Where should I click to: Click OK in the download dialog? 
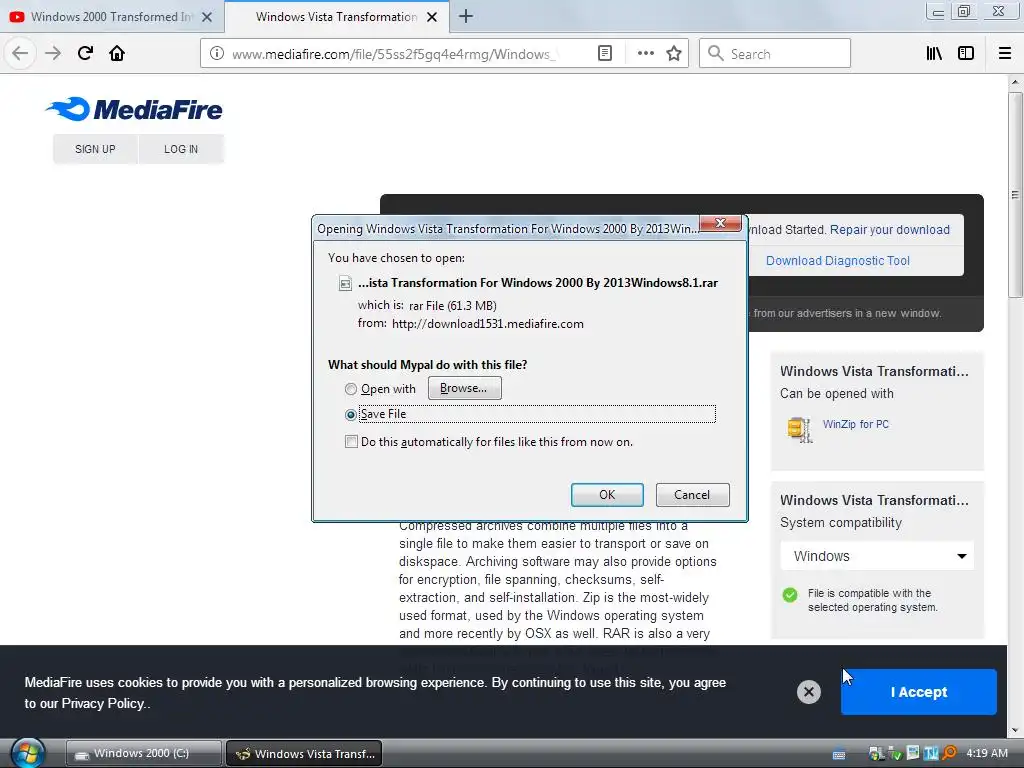tap(607, 494)
